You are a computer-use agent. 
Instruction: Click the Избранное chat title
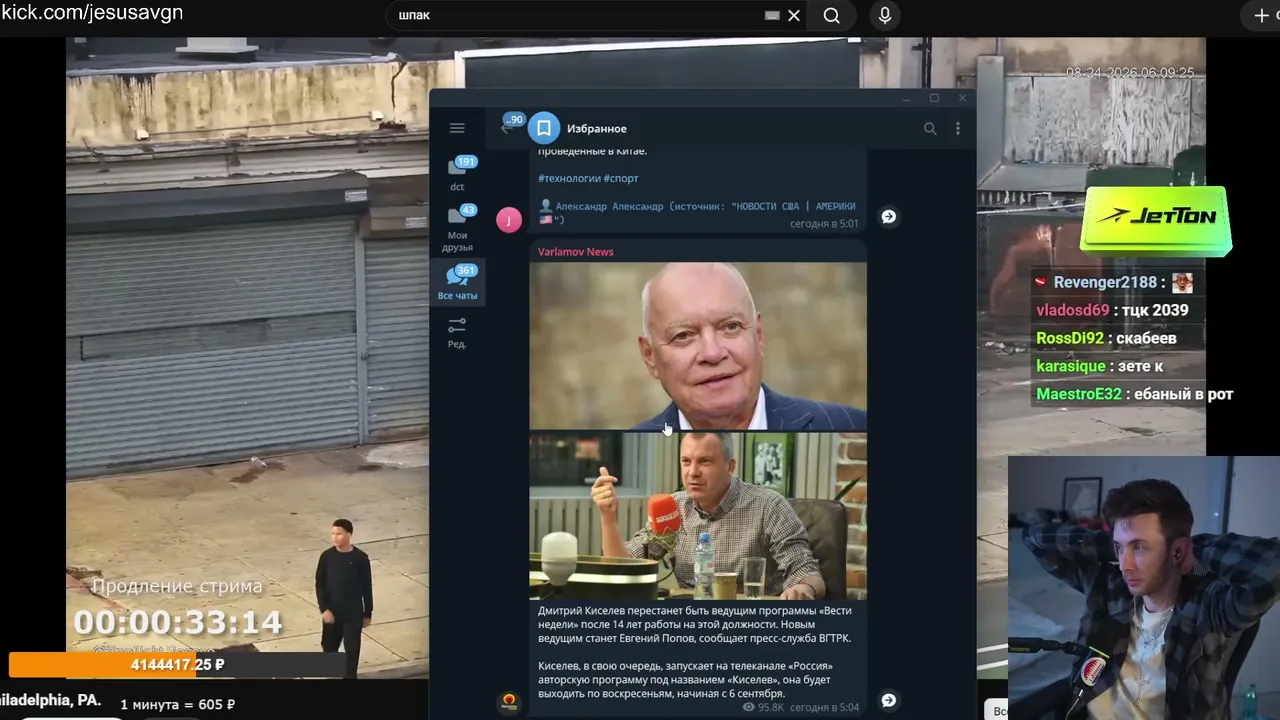(597, 129)
